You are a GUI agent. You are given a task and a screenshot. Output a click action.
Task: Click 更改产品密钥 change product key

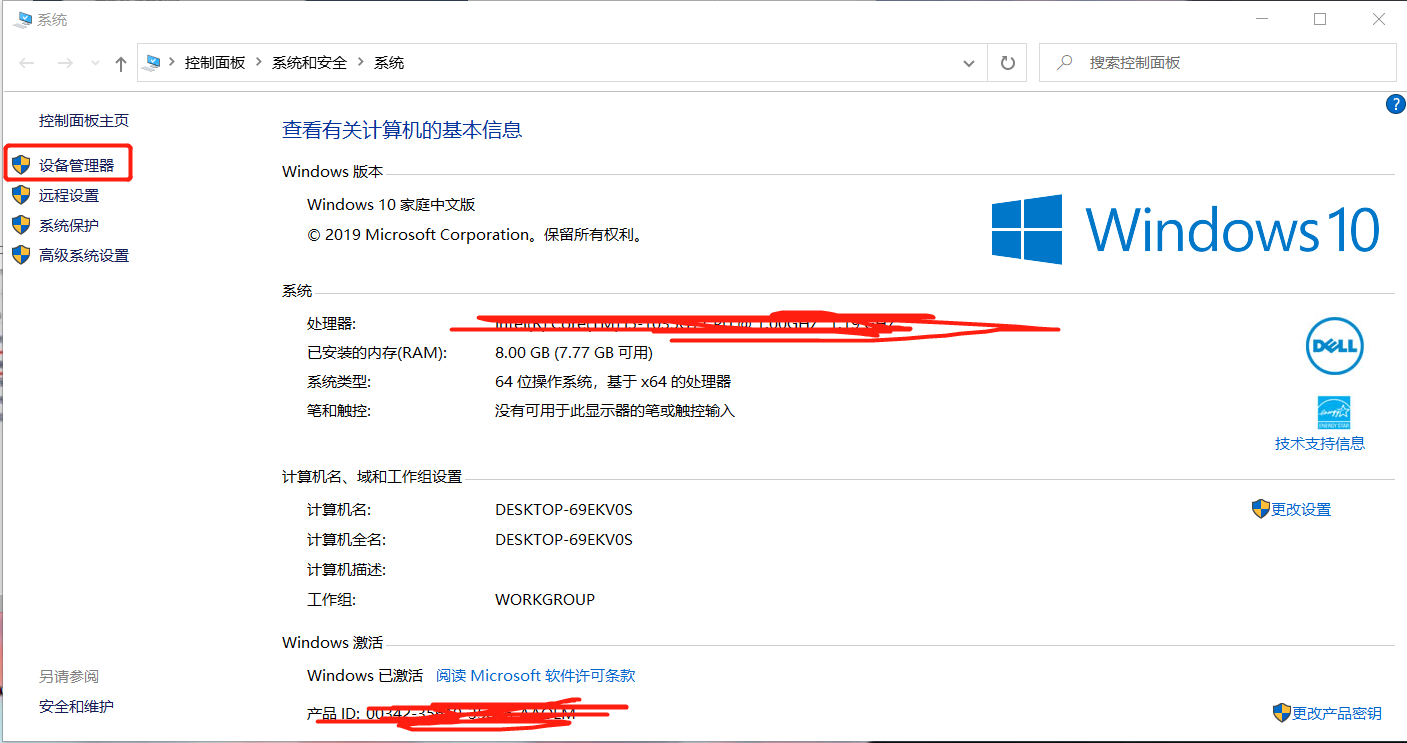(1337, 713)
